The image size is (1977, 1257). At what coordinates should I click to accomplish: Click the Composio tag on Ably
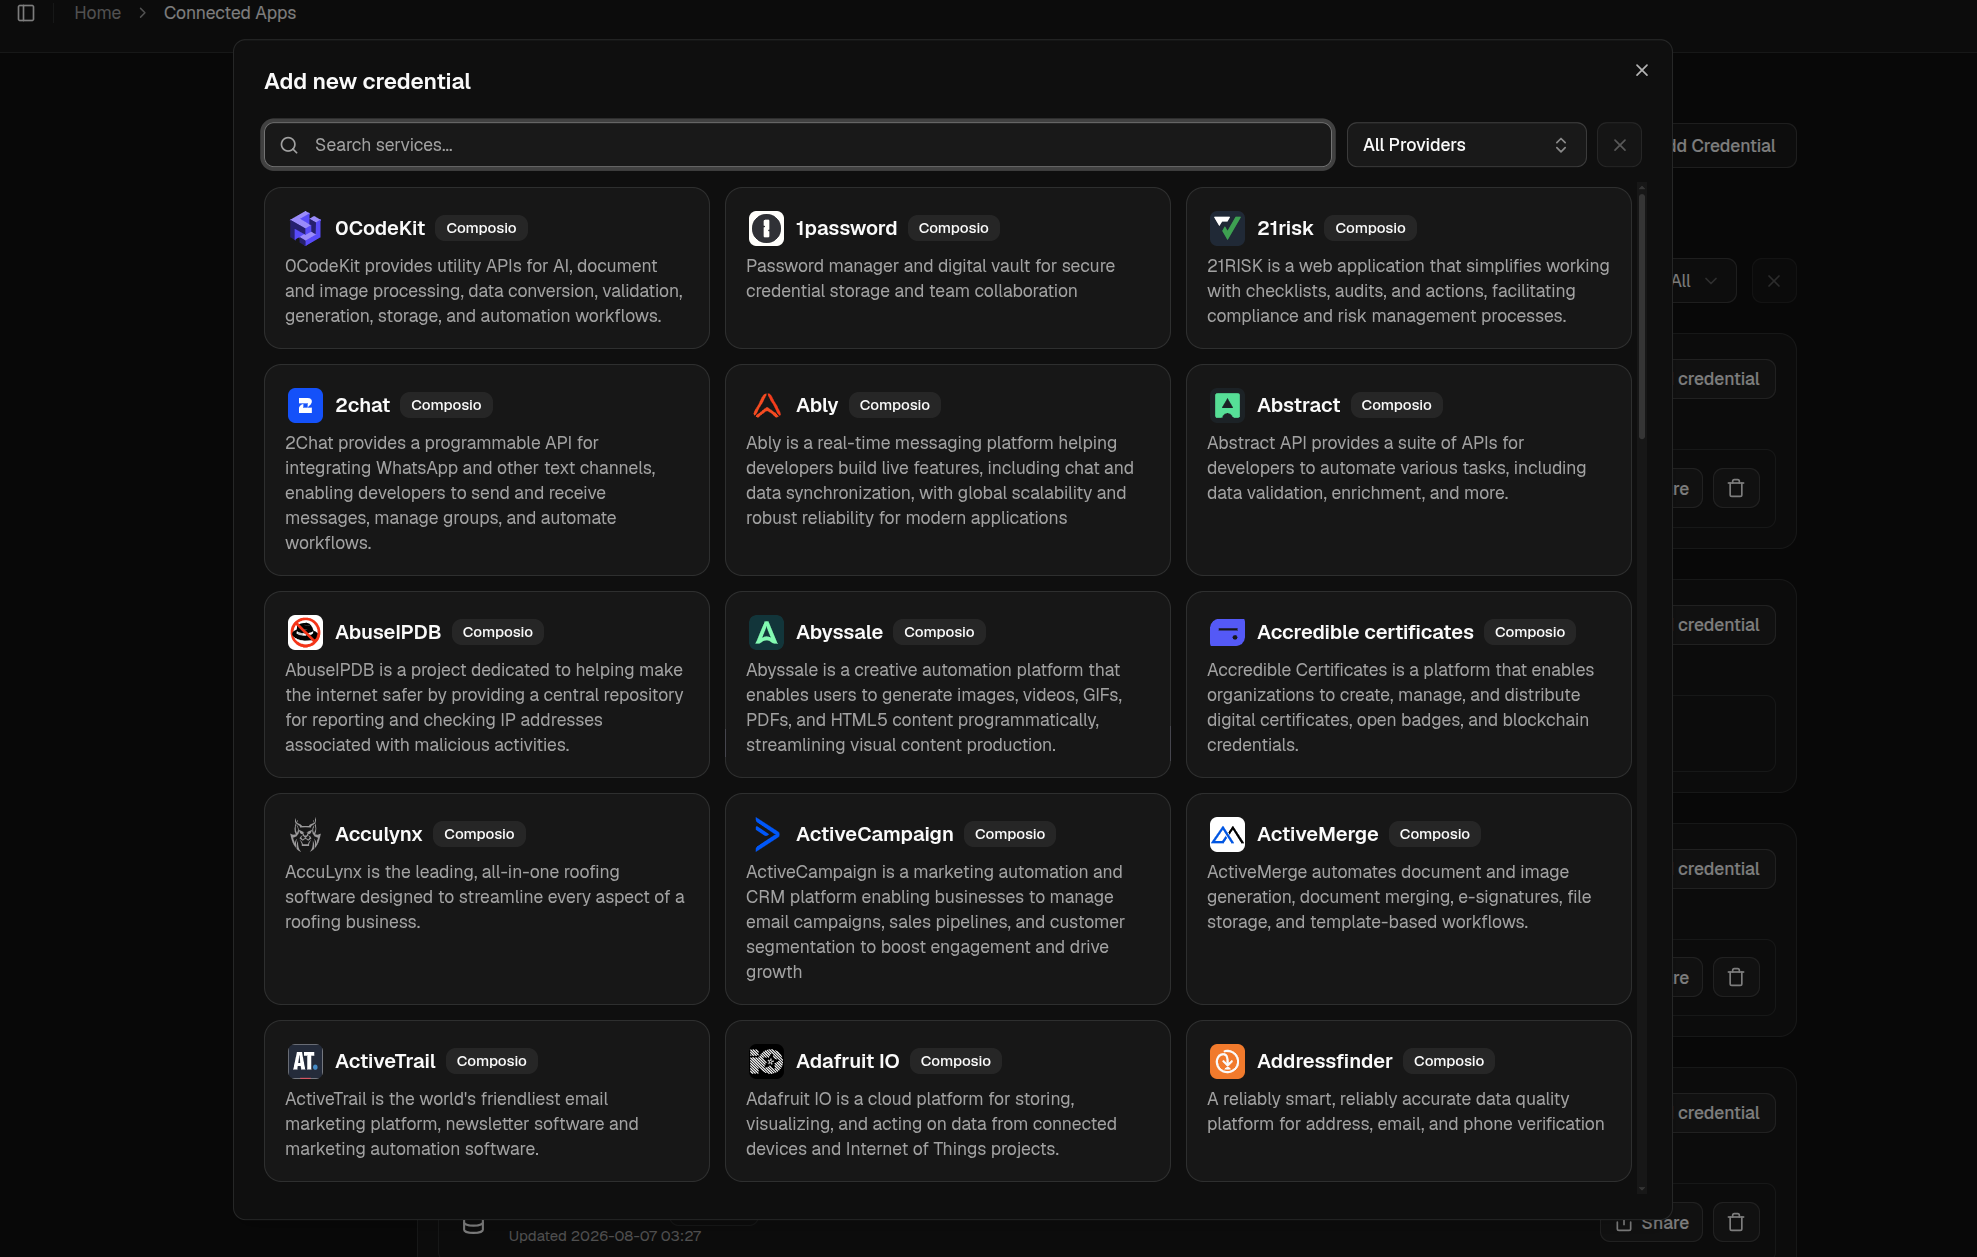pyautogui.click(x=894, y=405)
